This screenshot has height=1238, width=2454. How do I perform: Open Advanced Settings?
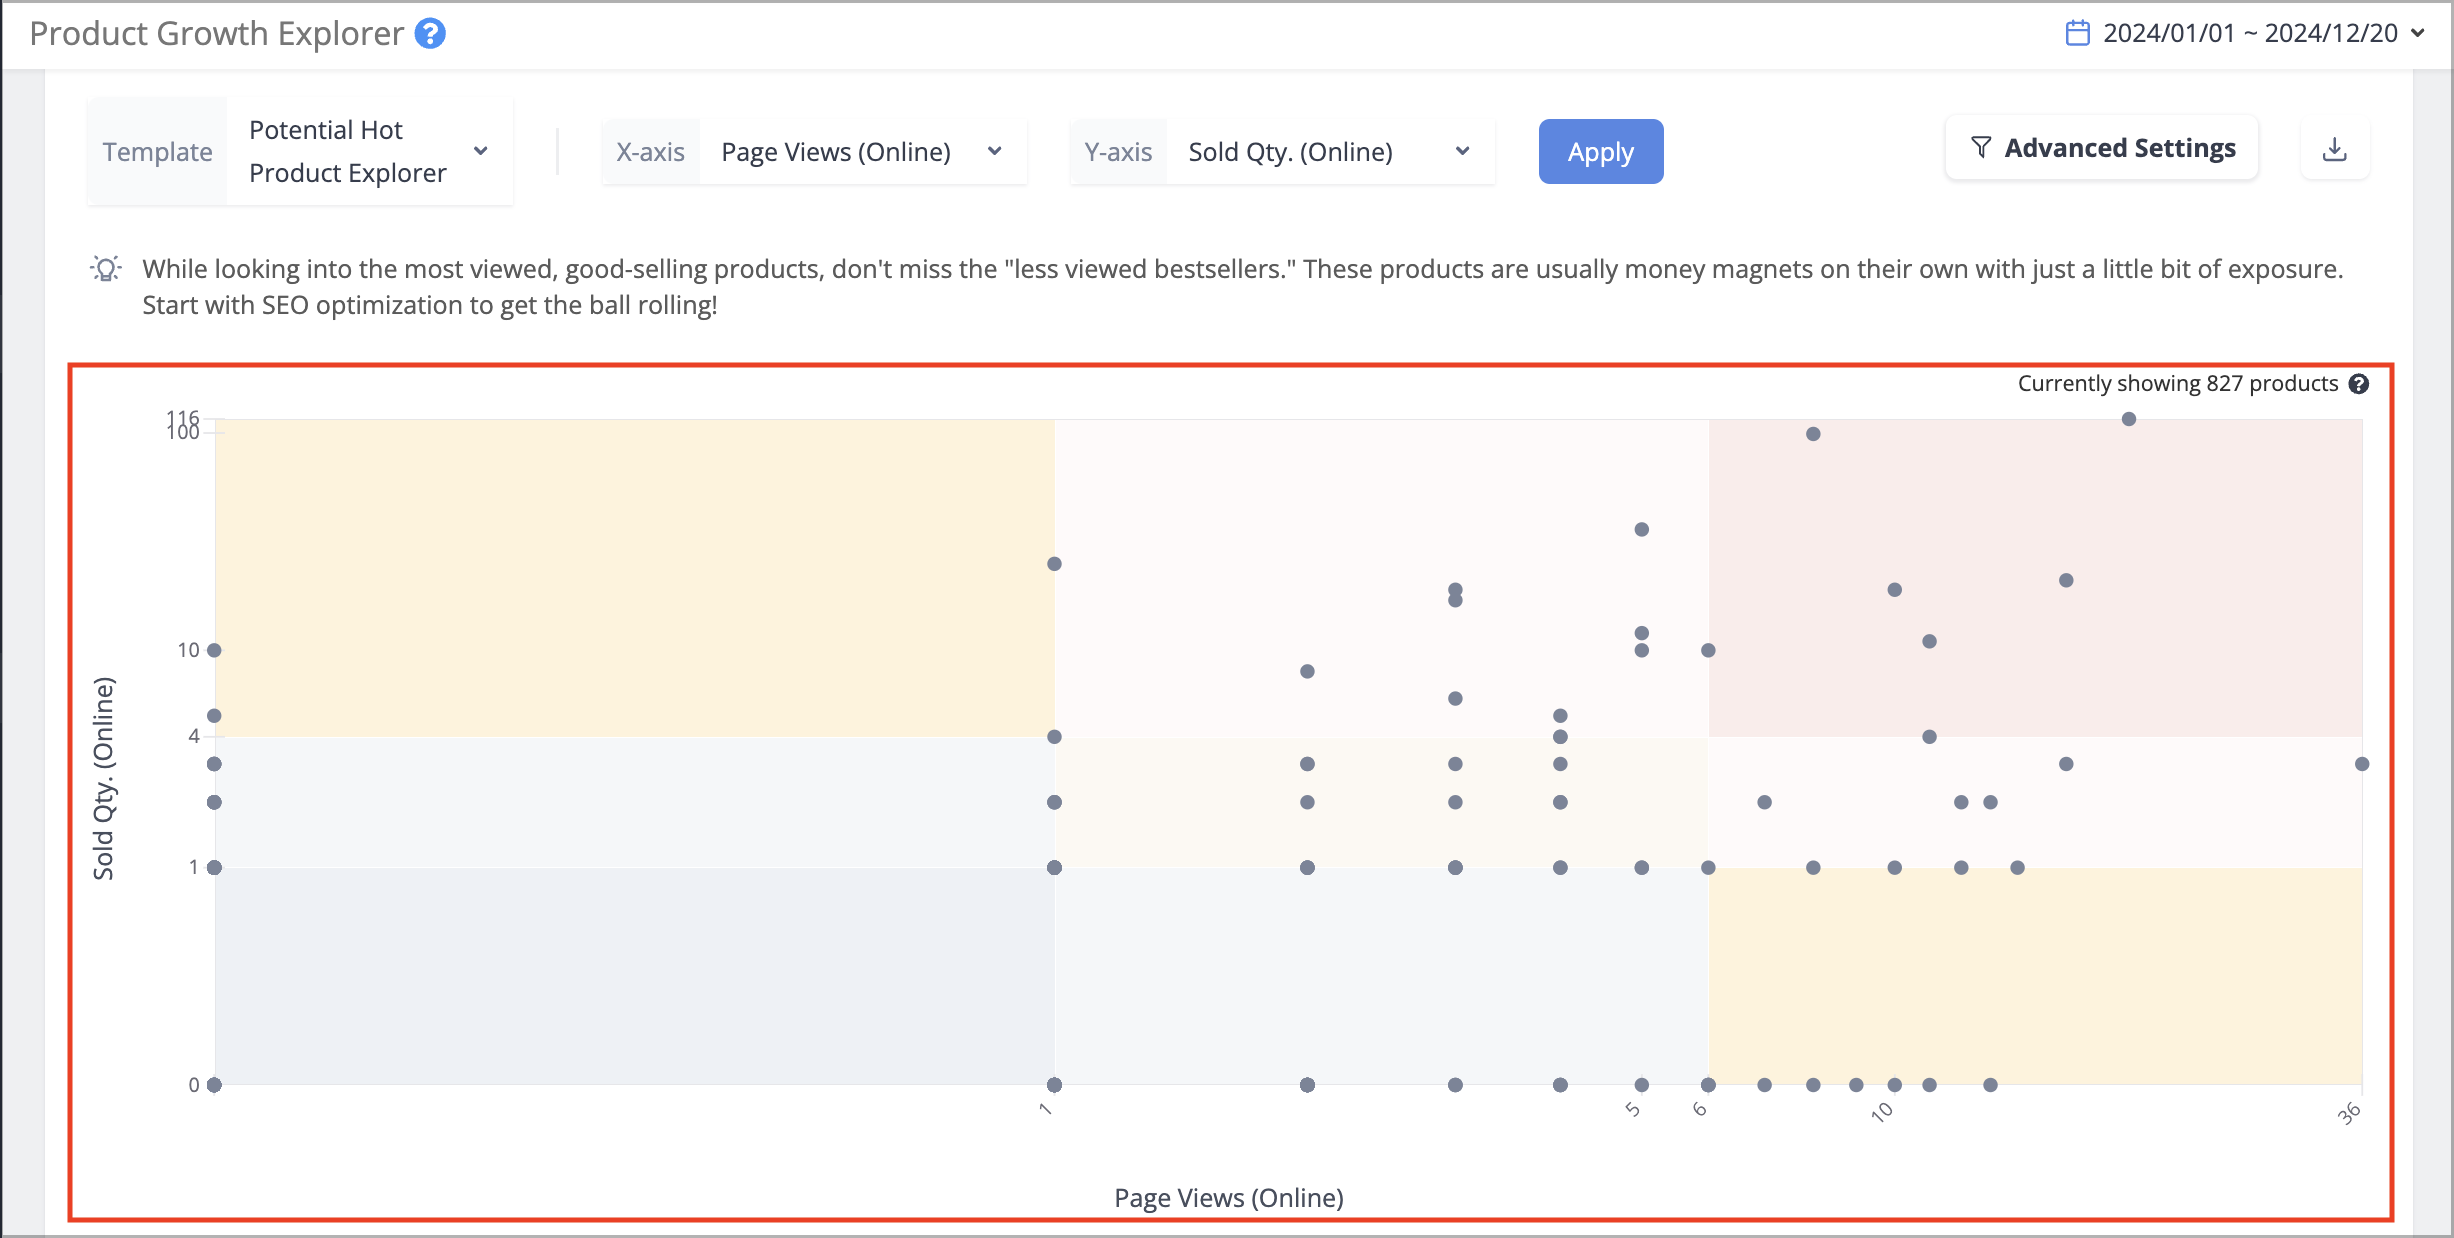pyautogui.click(x=2102, y=148)
